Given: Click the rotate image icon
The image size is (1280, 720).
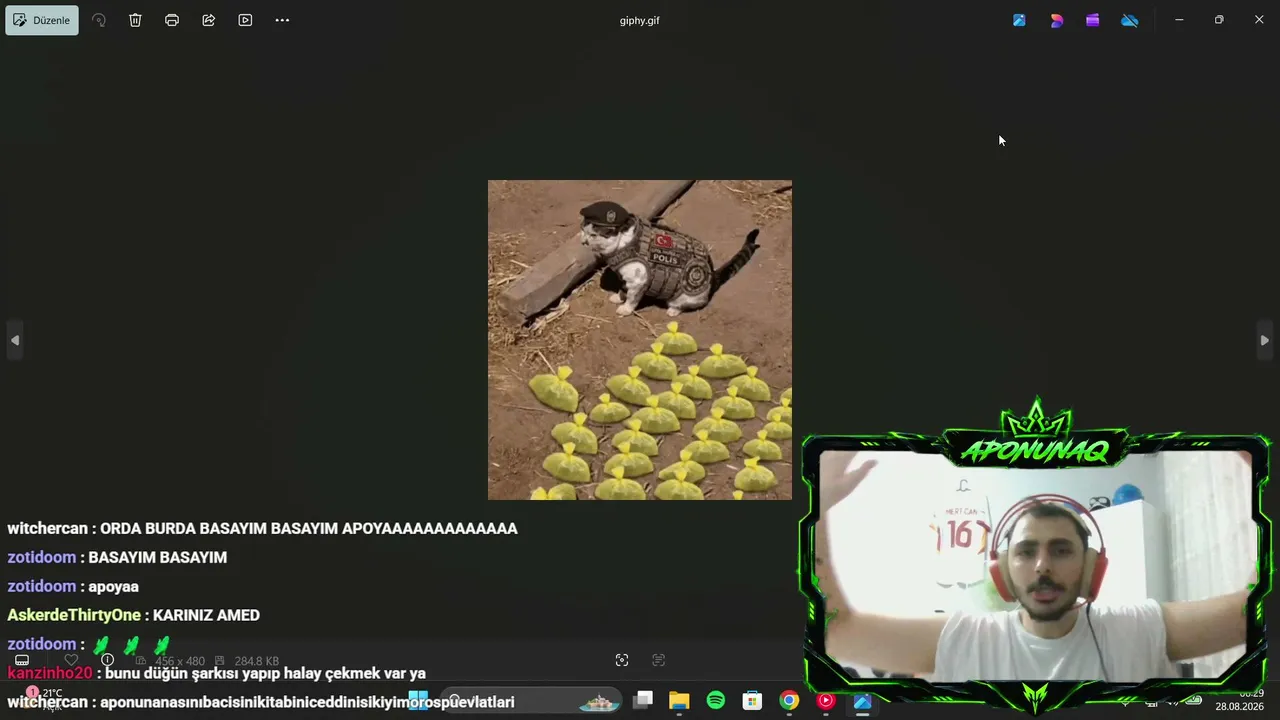Looking at the screenshot, I should click(98, 20).
